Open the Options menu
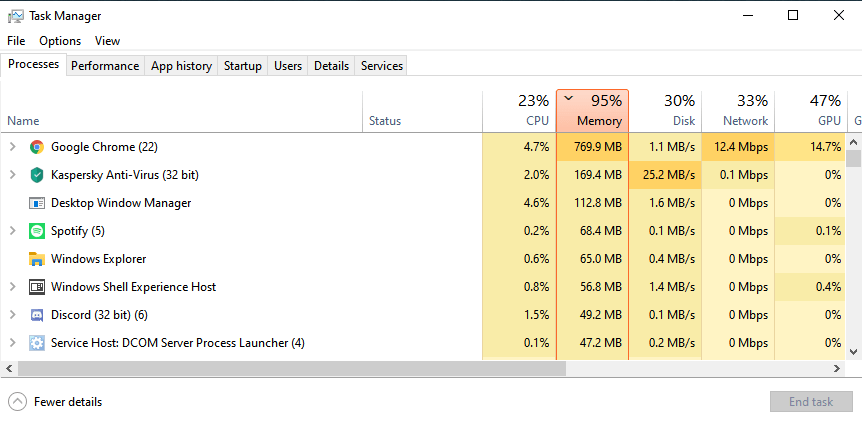This screenshot has height=421, width=862. tap(60, 41)
